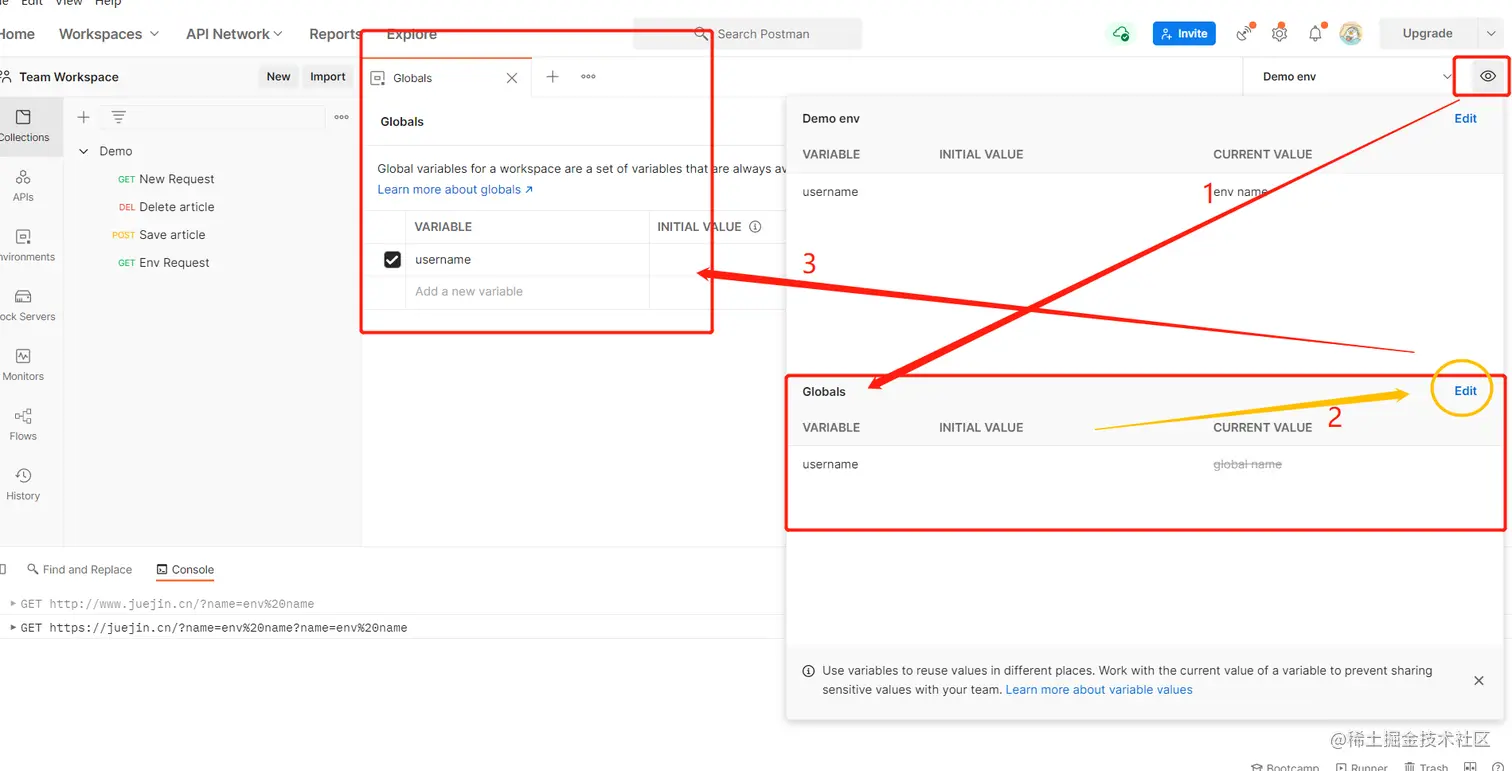Viewport: 1512px width, 771px height.
Task: Open the Learn more about globals link
Action: [455, 190]
